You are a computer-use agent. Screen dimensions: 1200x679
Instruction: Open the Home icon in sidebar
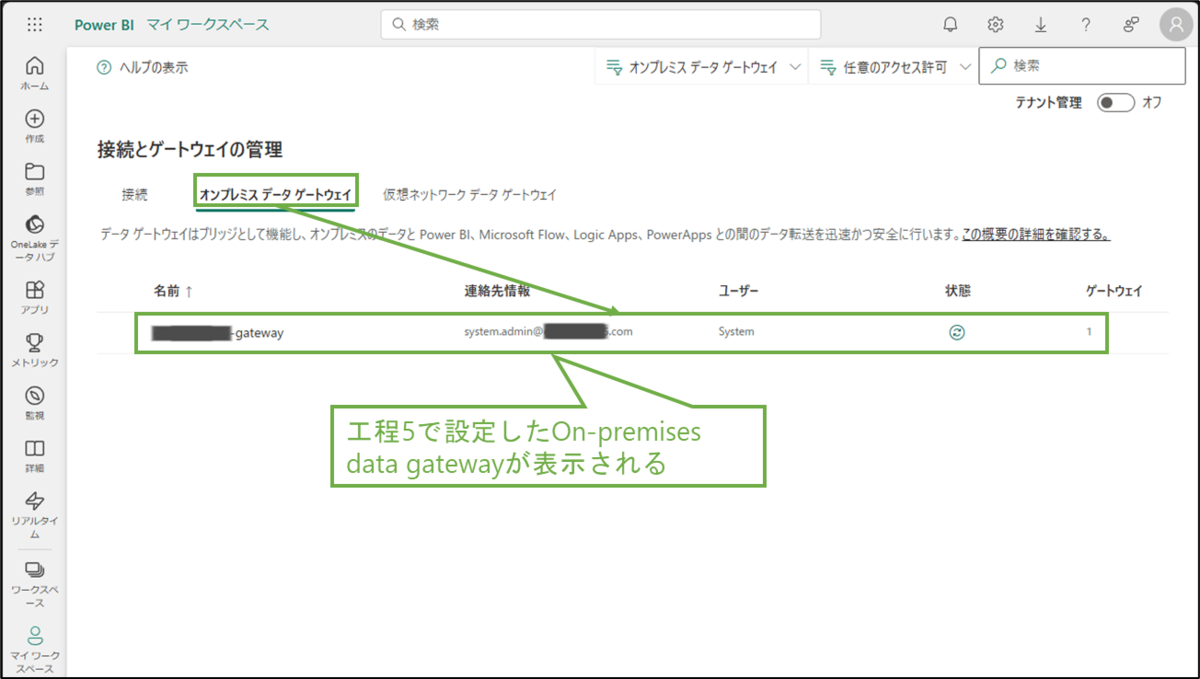[x=34, y=73]
